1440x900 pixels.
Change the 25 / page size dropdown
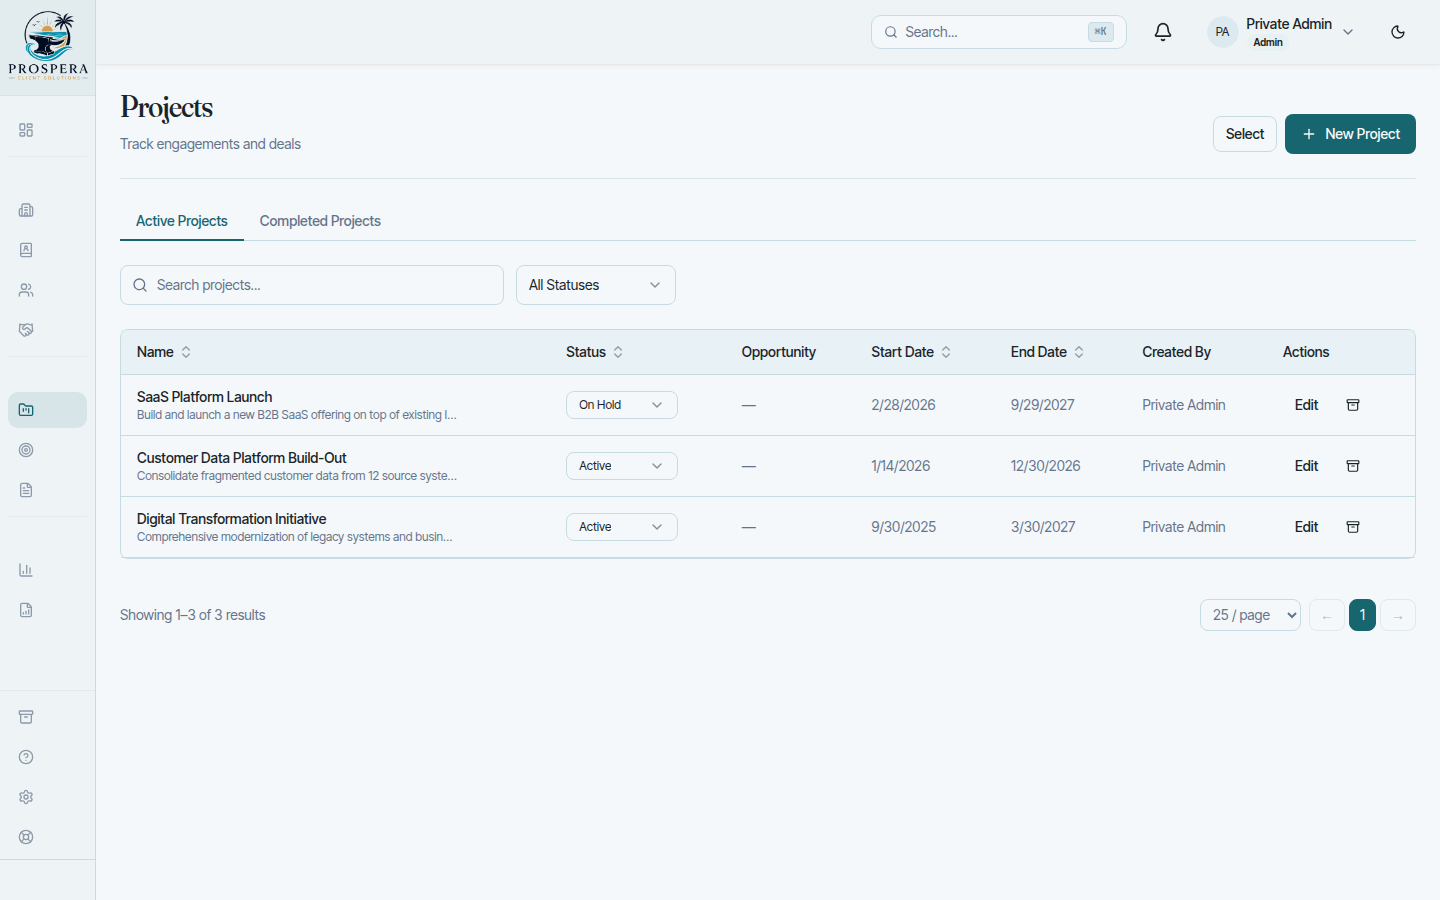(x=1250, y=615)
